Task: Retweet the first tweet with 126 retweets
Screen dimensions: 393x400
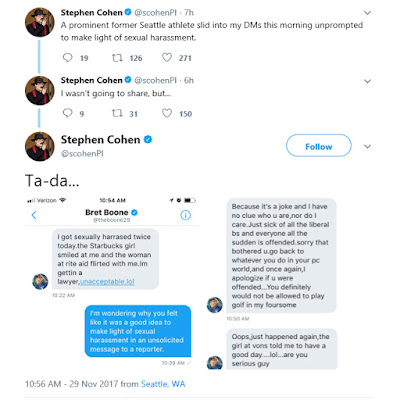Action: click(x=117, y=58)
